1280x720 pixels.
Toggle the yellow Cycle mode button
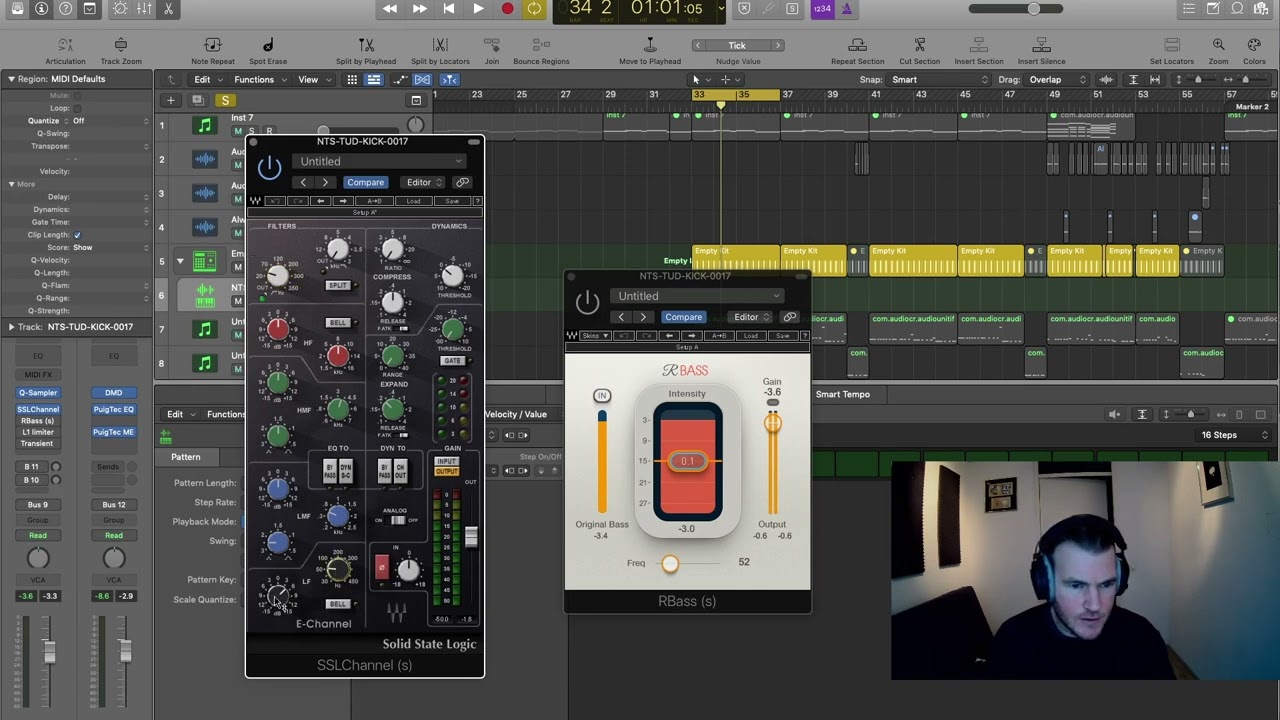click(x=534, y=9)
